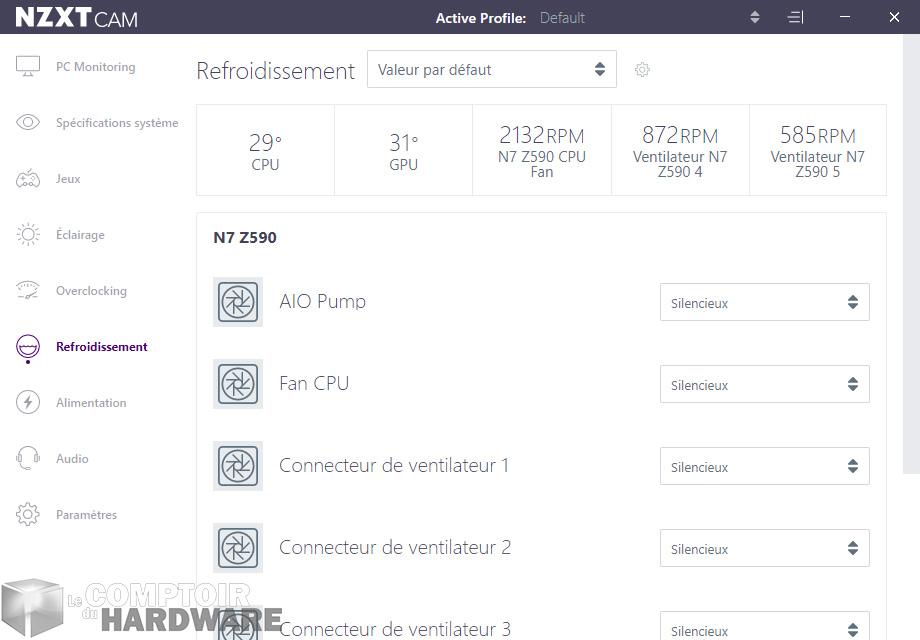The image size is (920, 640).
Task: Select the GPU temperature tile
Action: (403, 150)
